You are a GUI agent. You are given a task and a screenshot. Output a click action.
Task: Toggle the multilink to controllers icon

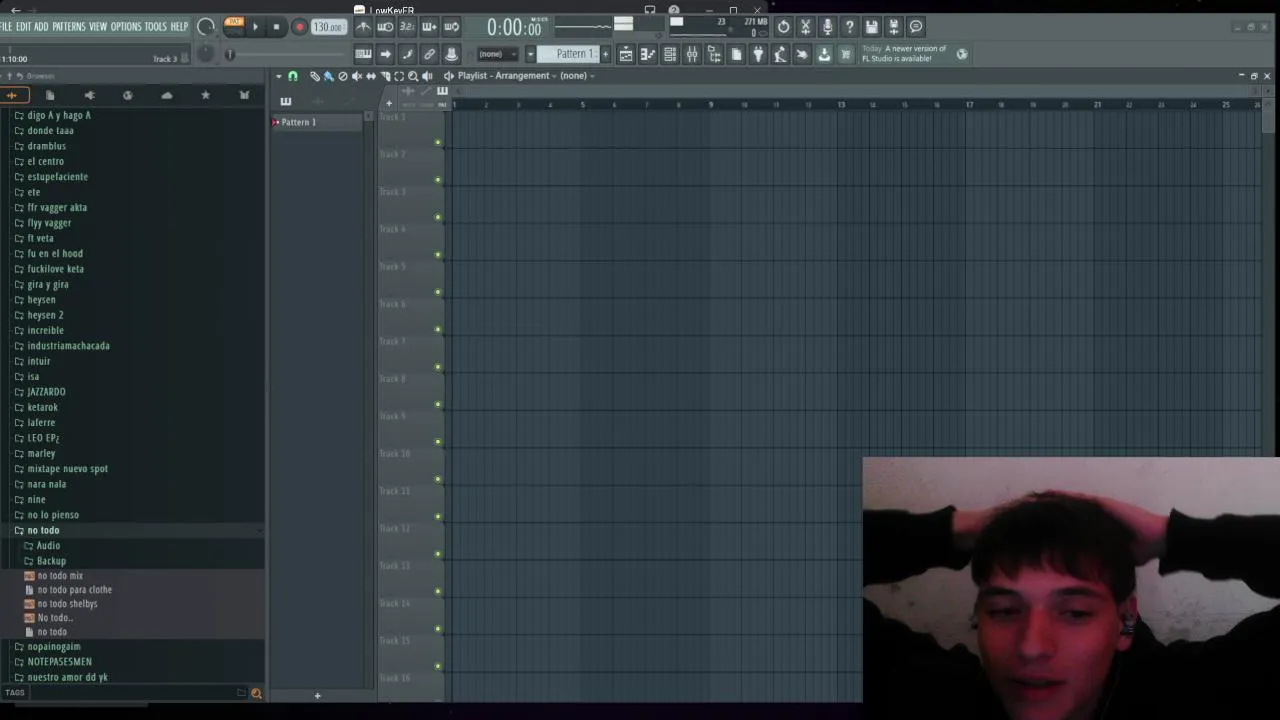coord(429,54)
